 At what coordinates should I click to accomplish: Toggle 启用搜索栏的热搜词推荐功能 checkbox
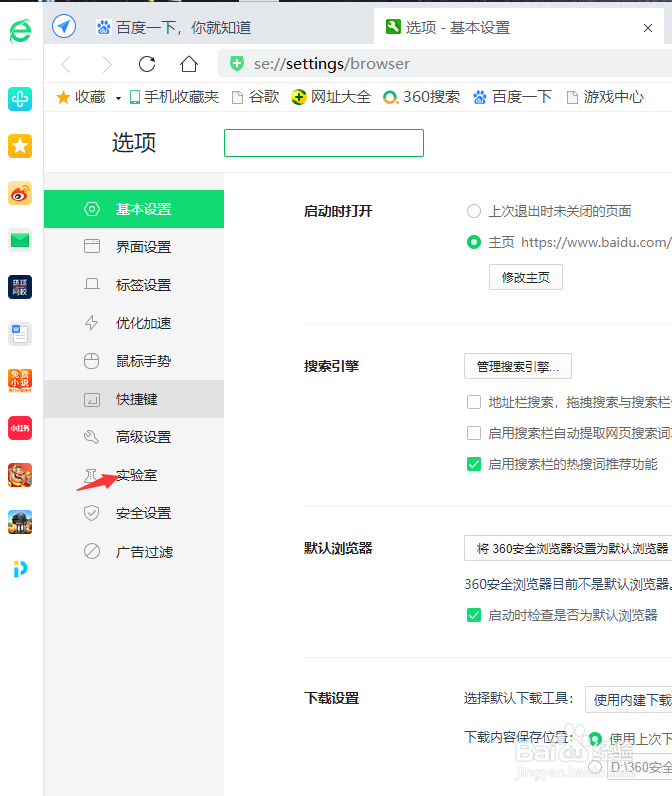pos(474,464)
